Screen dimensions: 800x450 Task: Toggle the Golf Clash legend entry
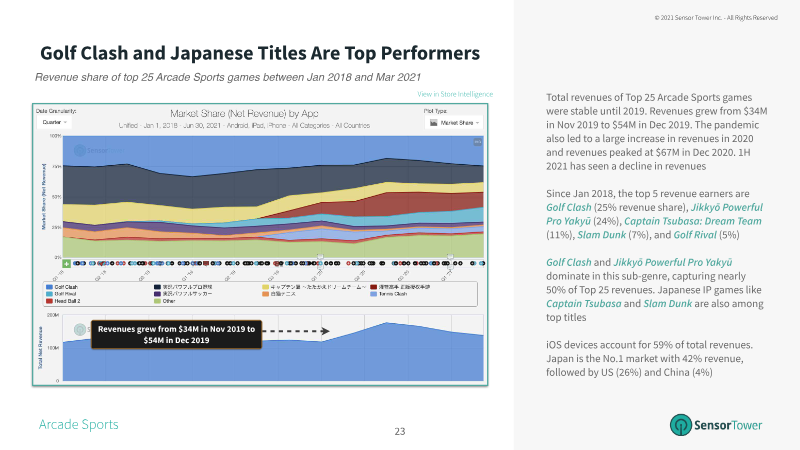pyautogui.click(x=62, y=287)
